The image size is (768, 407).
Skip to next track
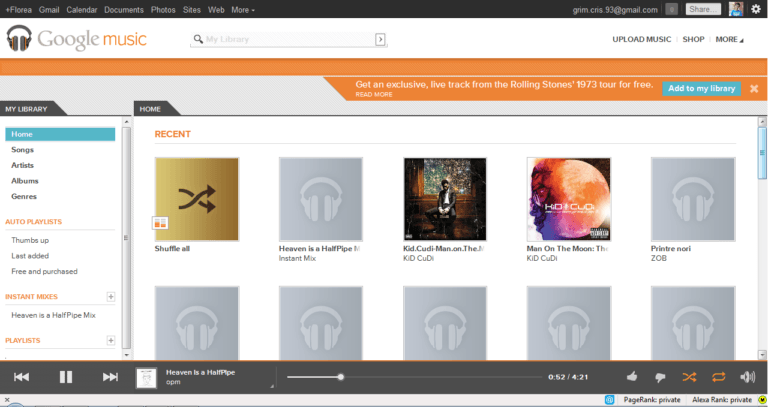click(x=110, y=377)
